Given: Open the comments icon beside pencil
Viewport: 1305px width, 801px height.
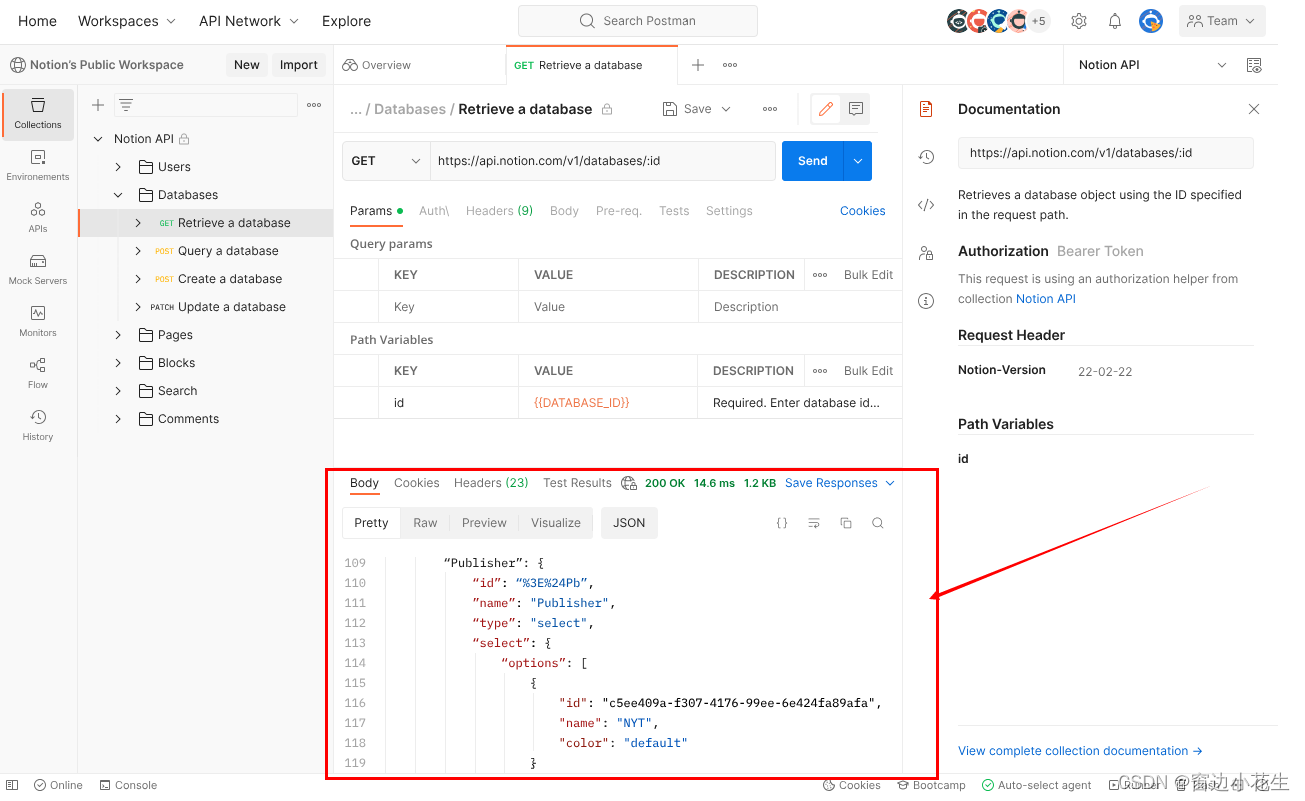Looking at the screenshot, I should [856, 109].
